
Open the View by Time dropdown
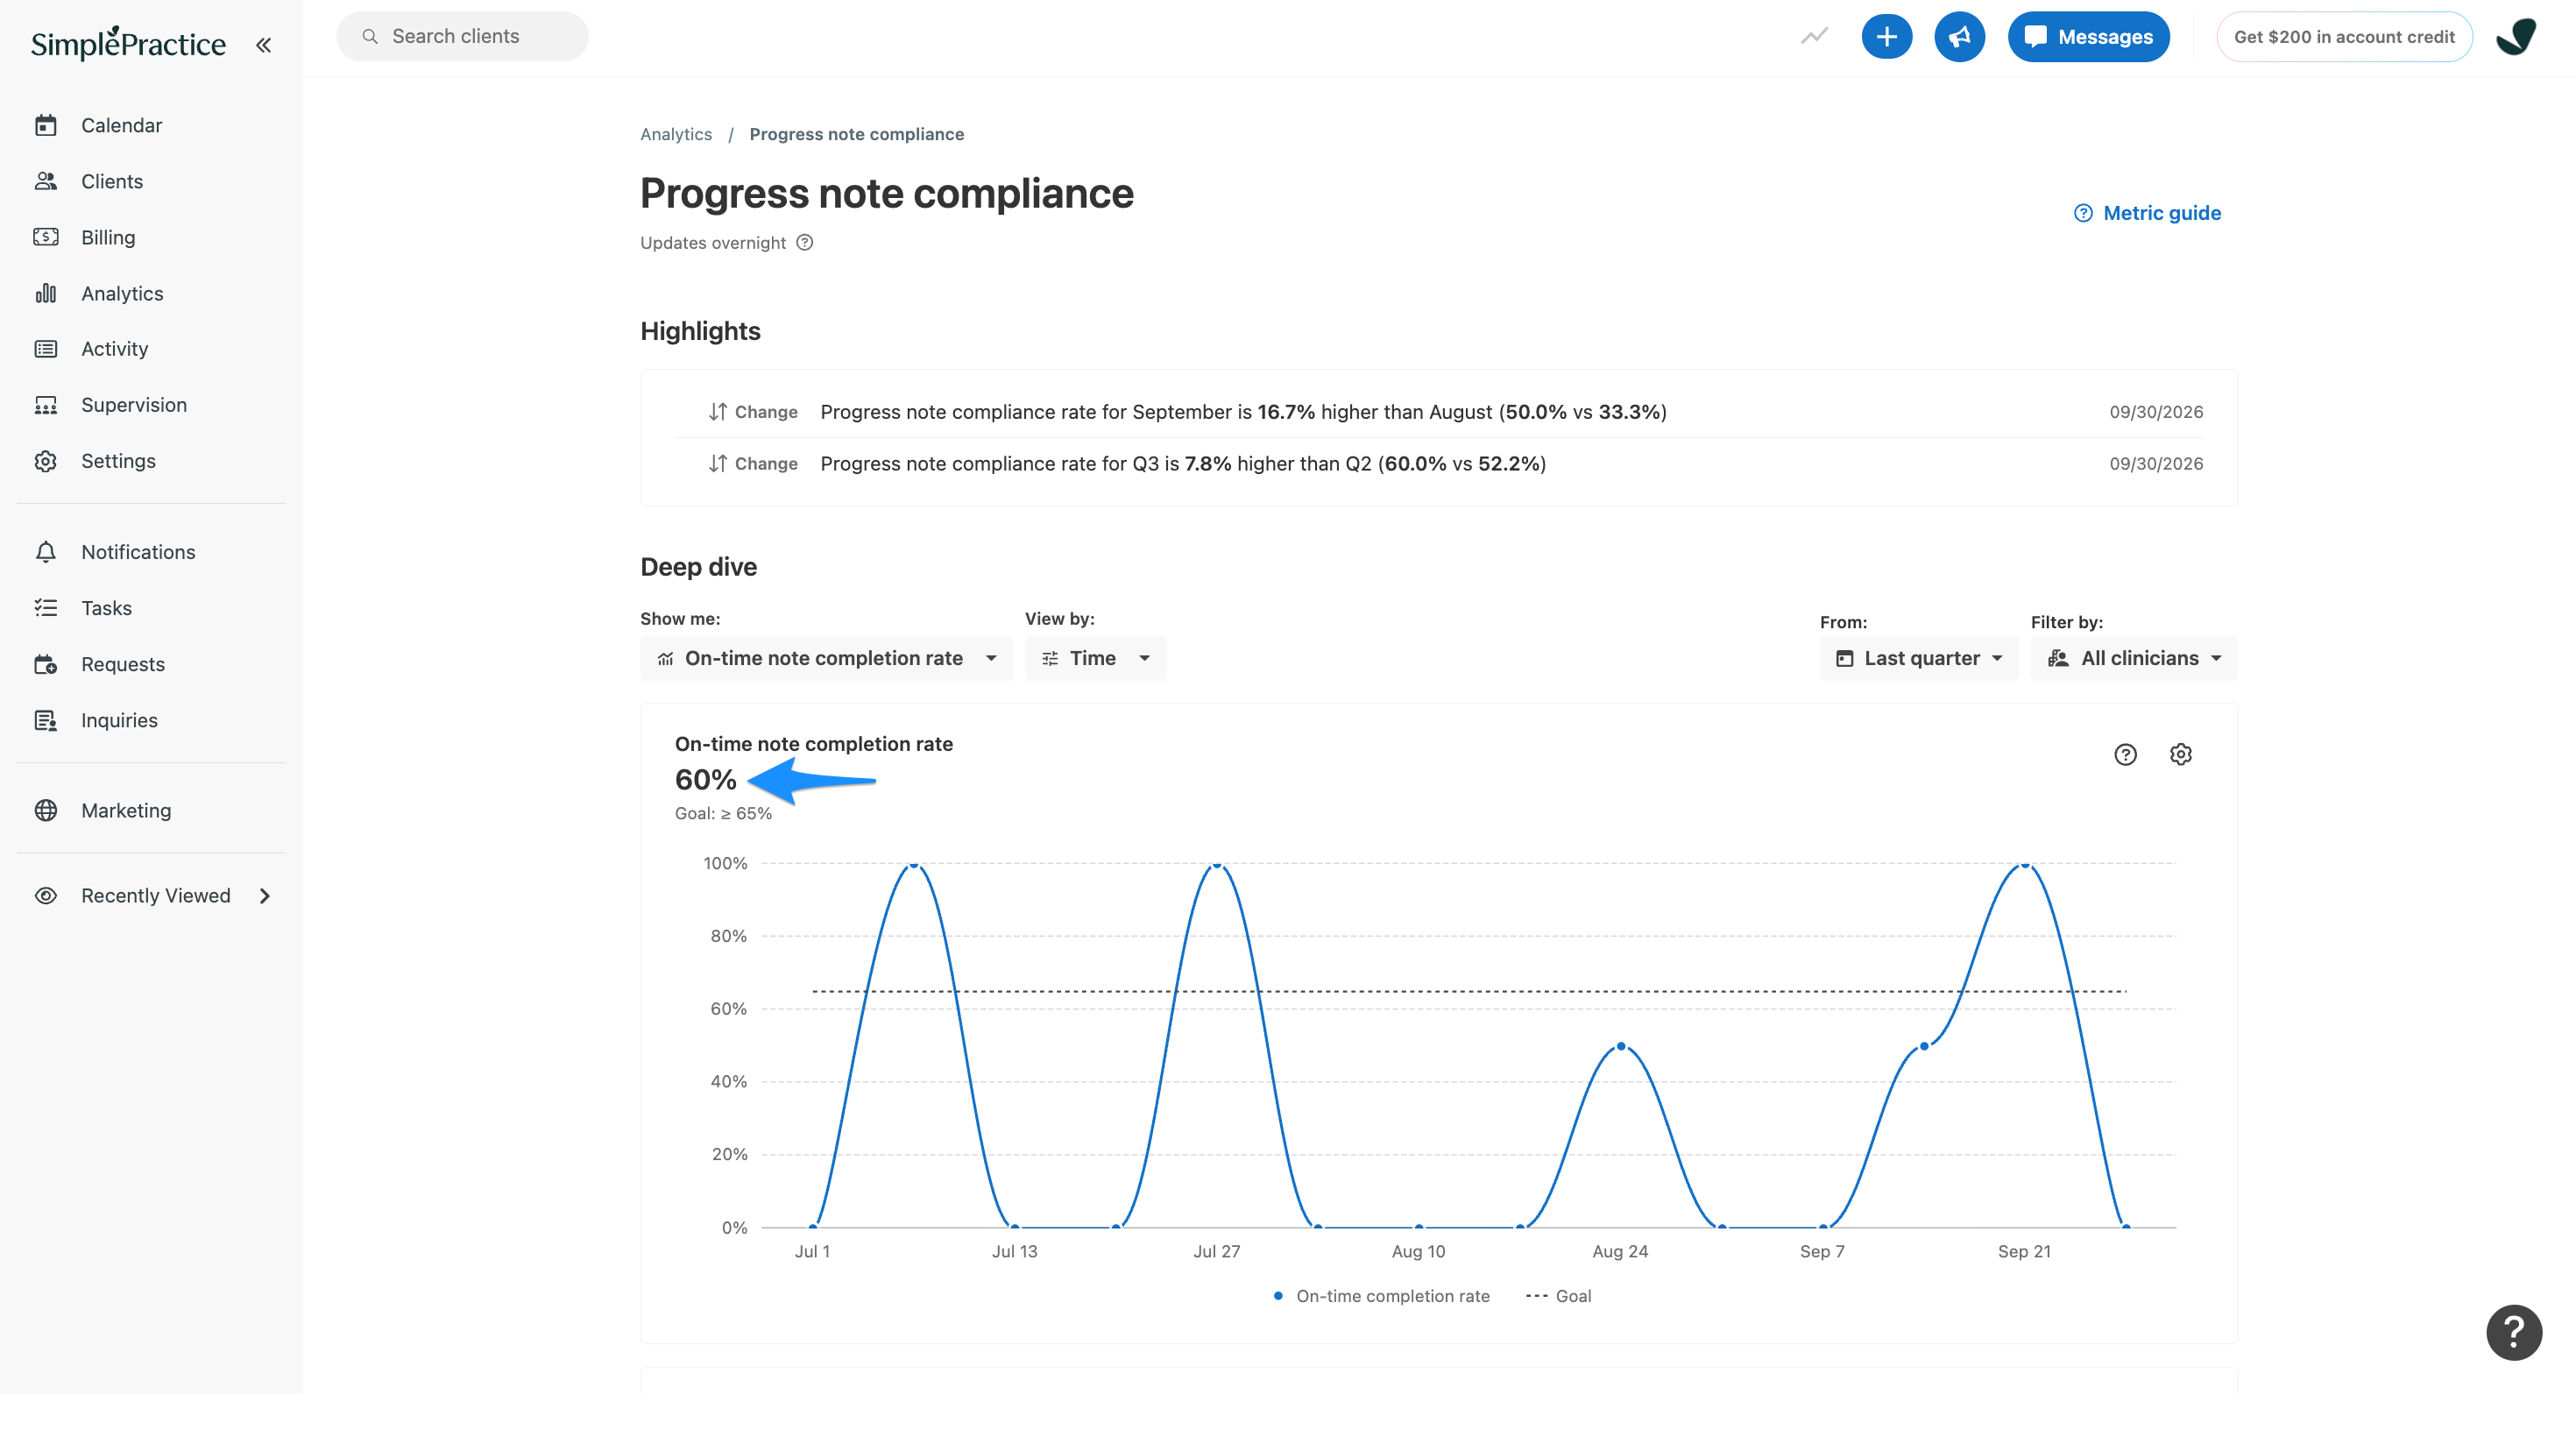pyautogui.click(x=1095, y=658)
